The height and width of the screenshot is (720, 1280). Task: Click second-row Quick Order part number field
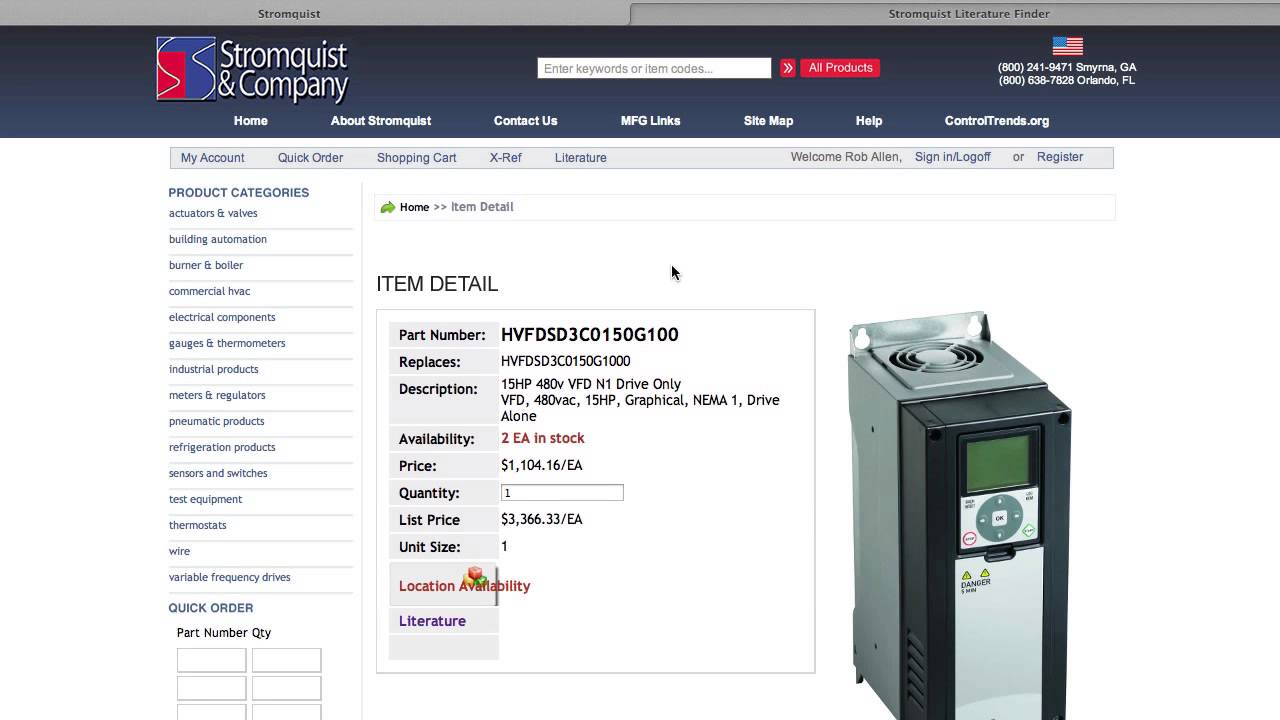211,688
